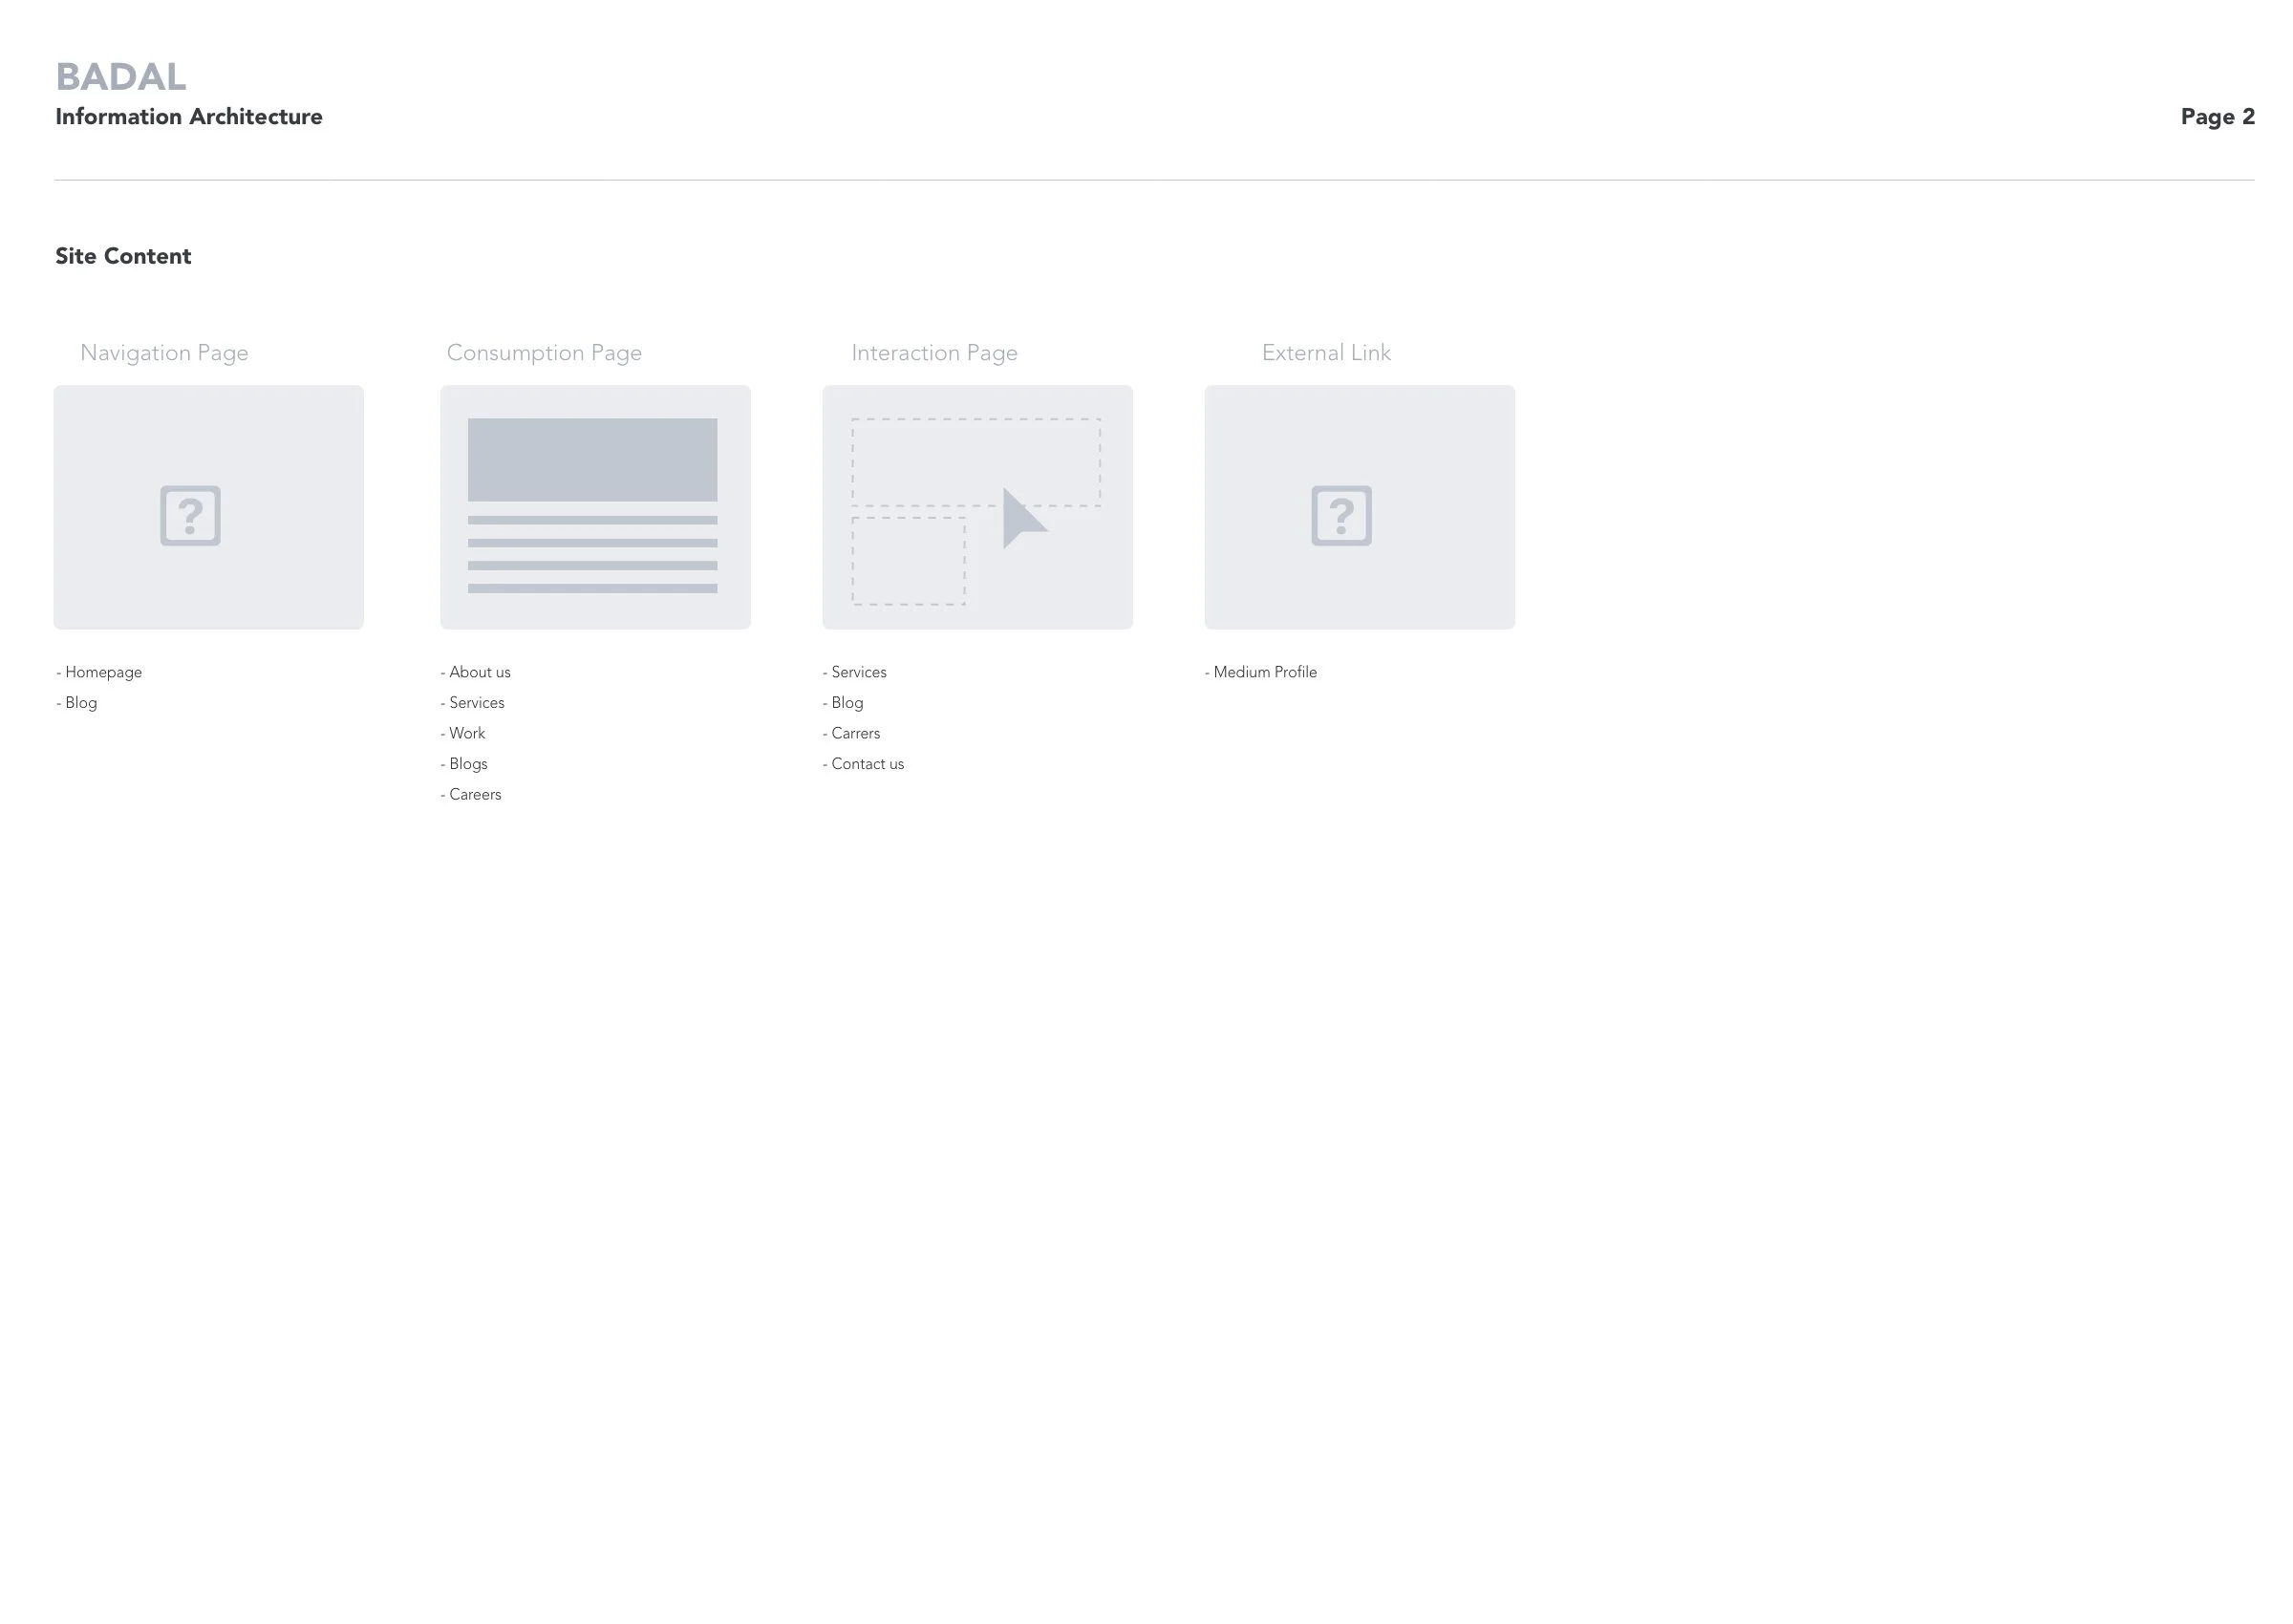
Task: Select the External Link thumbnail card
Action: (1359, 507)
